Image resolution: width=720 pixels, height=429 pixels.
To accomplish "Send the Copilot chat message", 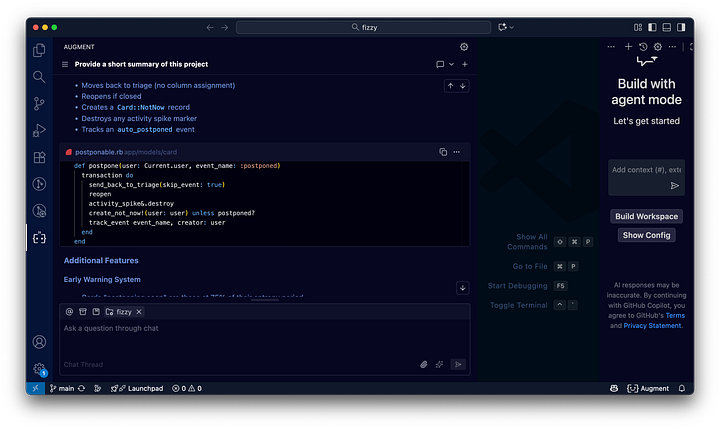I will [x=675, y=186].
